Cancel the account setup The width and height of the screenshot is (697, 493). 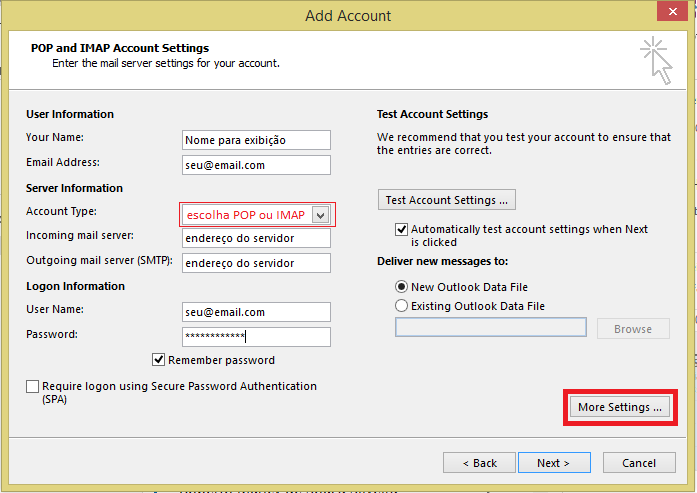coord(639,463)
